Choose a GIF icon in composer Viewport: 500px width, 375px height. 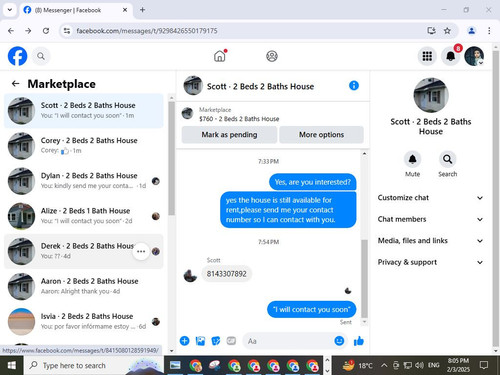[231, 341]
